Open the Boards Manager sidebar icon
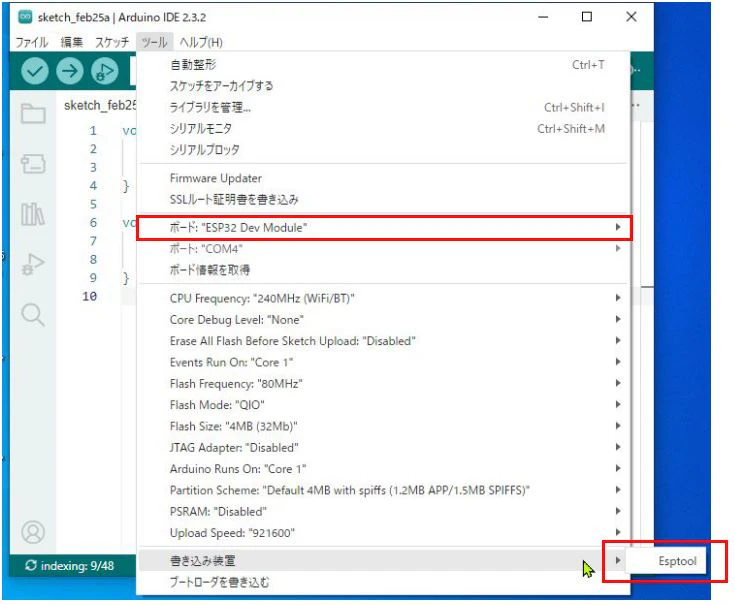The width and height of the screenshot is (735, 605). (x=33, y=164)
